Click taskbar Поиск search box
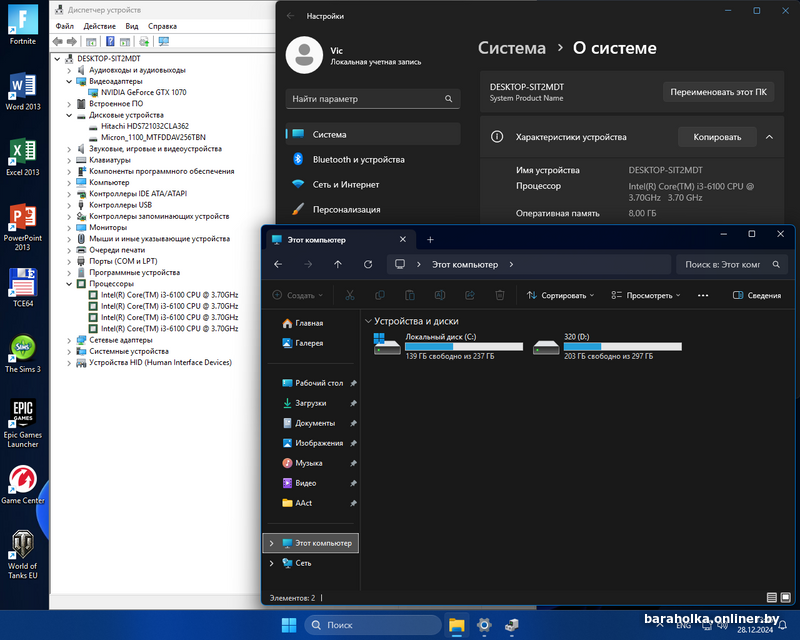Image resolution: width=800 pixels, height=640 pixels. (x=372, y=625)
